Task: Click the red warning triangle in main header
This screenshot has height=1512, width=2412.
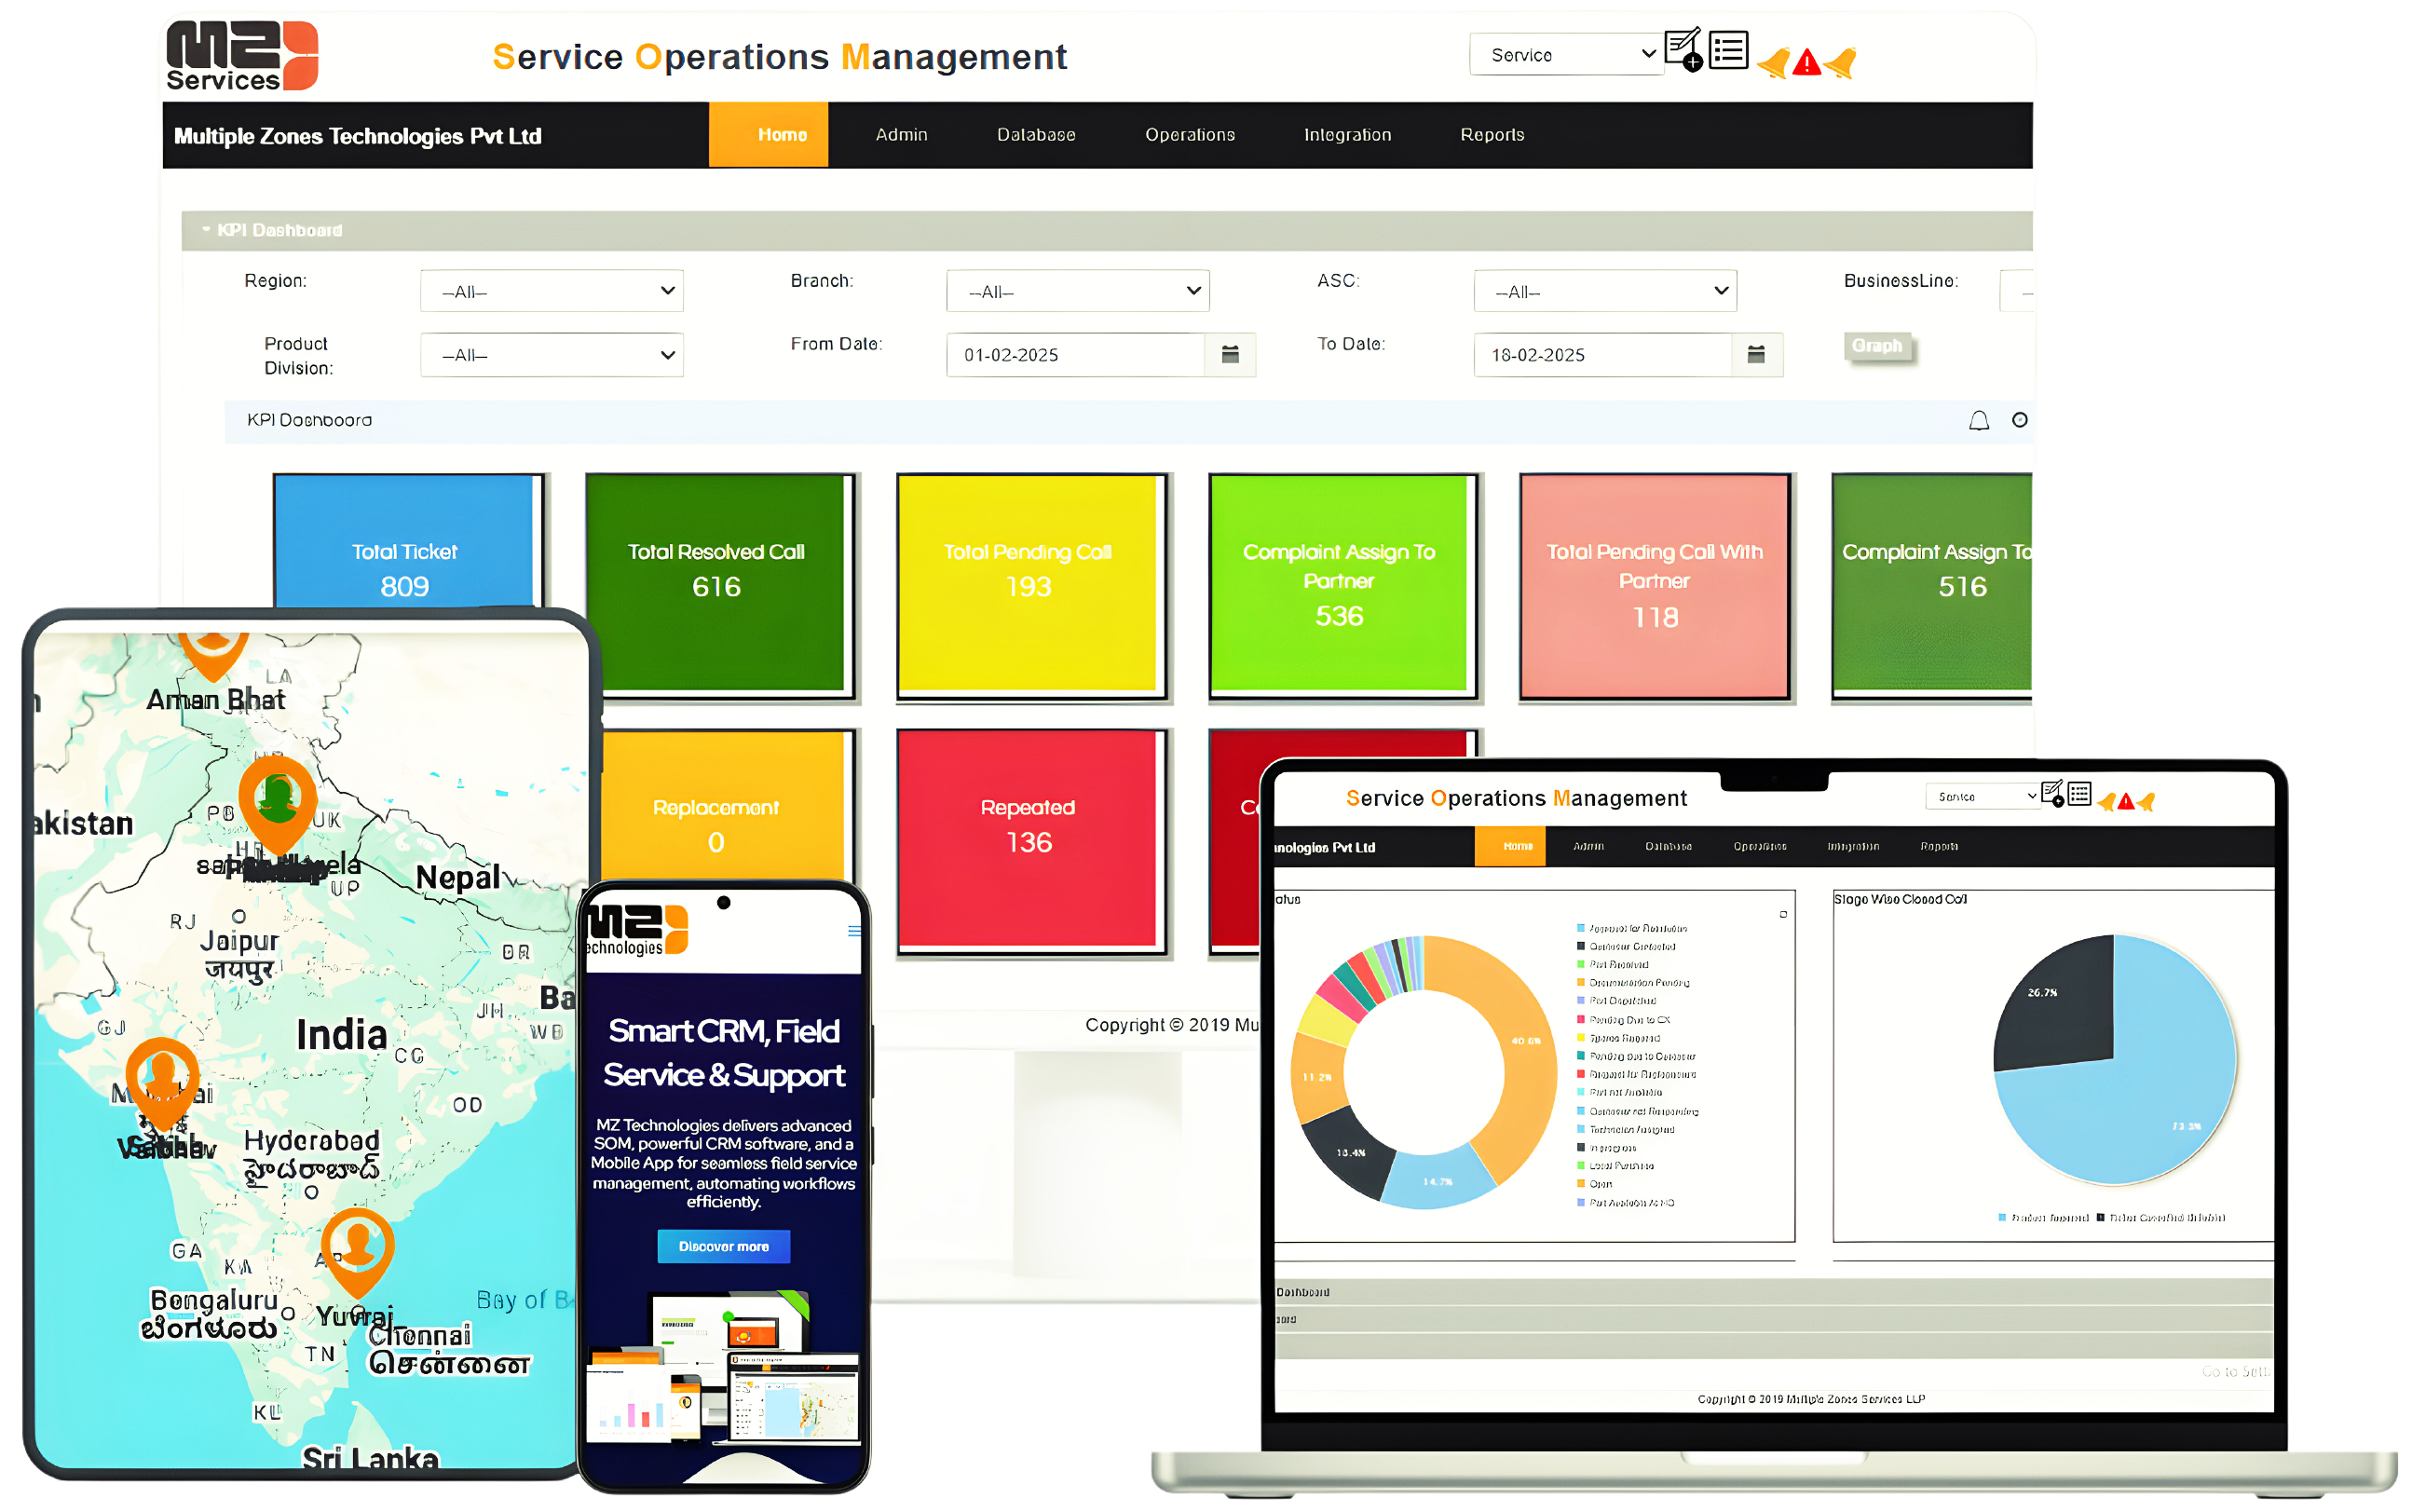Action: [1807, 63]
